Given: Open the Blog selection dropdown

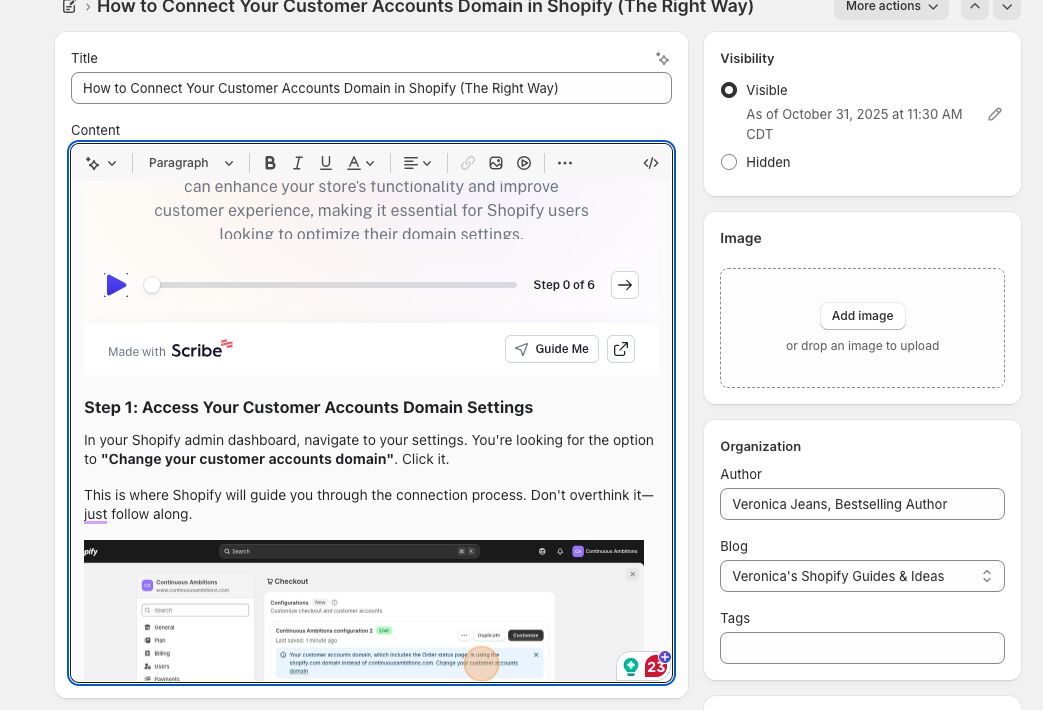Looking at the screenshot, I should [862, 576].
